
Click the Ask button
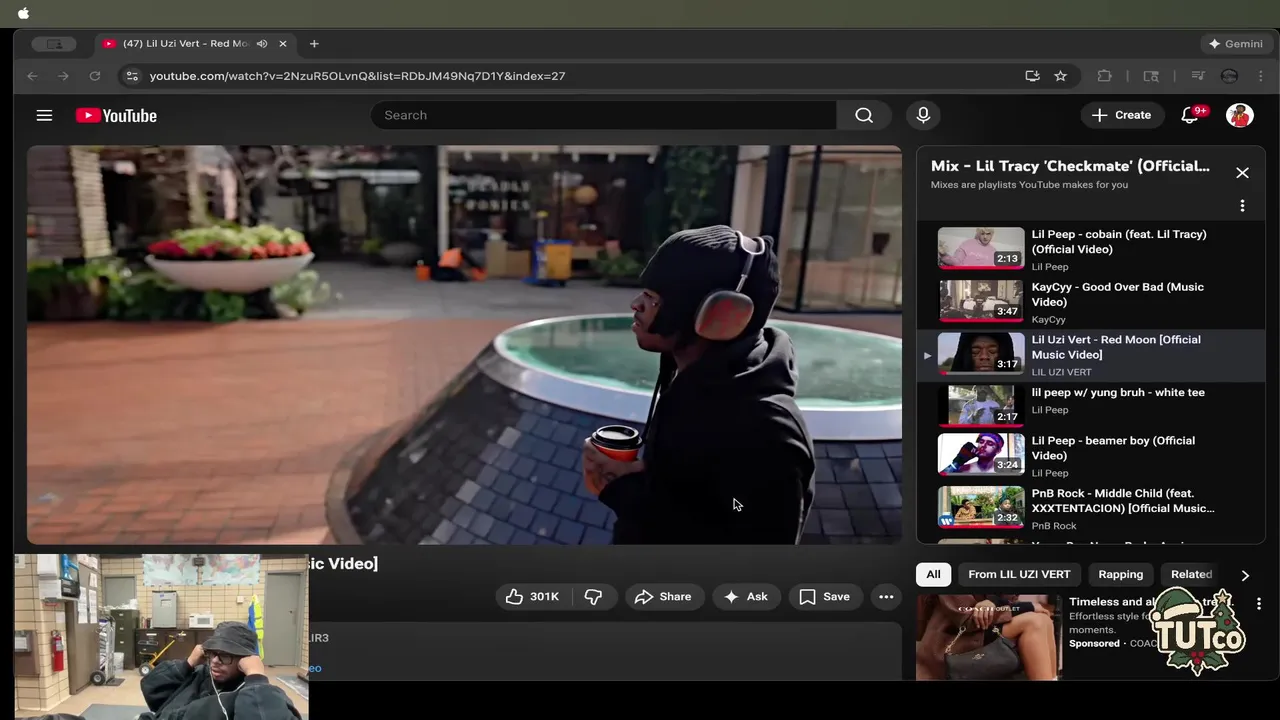coord(746,597)
